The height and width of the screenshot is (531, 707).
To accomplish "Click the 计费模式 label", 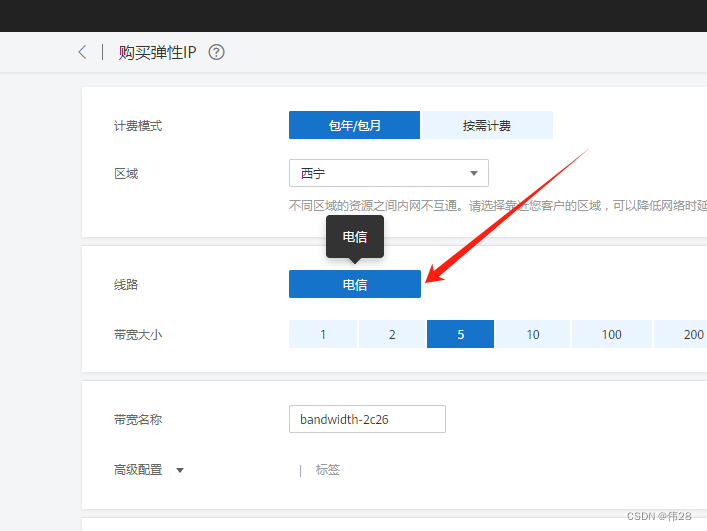I will coord(138,126).
